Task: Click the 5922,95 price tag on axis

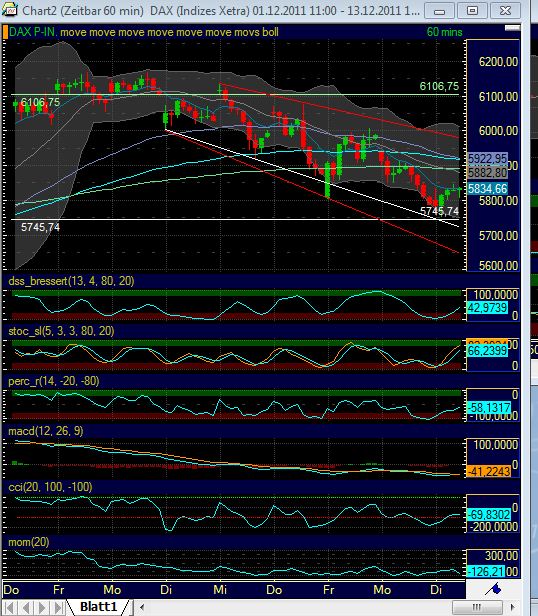Action: (487, 158)
